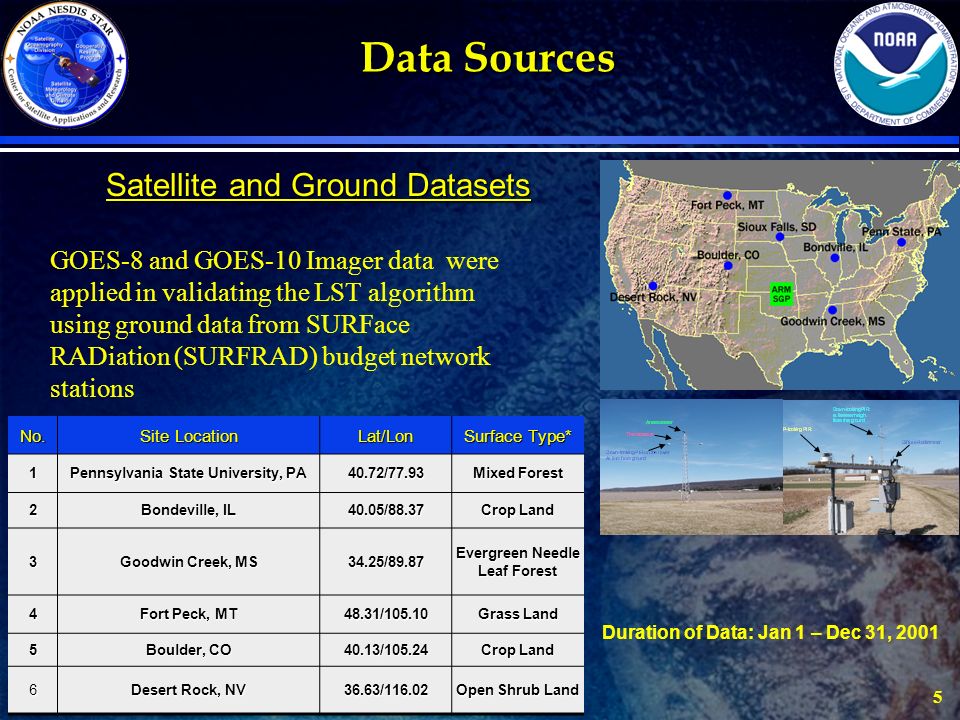Screen dimensions: 960x720
Task: Select the 'Boulder, CO' table cell
Action: tap(189, 650)
